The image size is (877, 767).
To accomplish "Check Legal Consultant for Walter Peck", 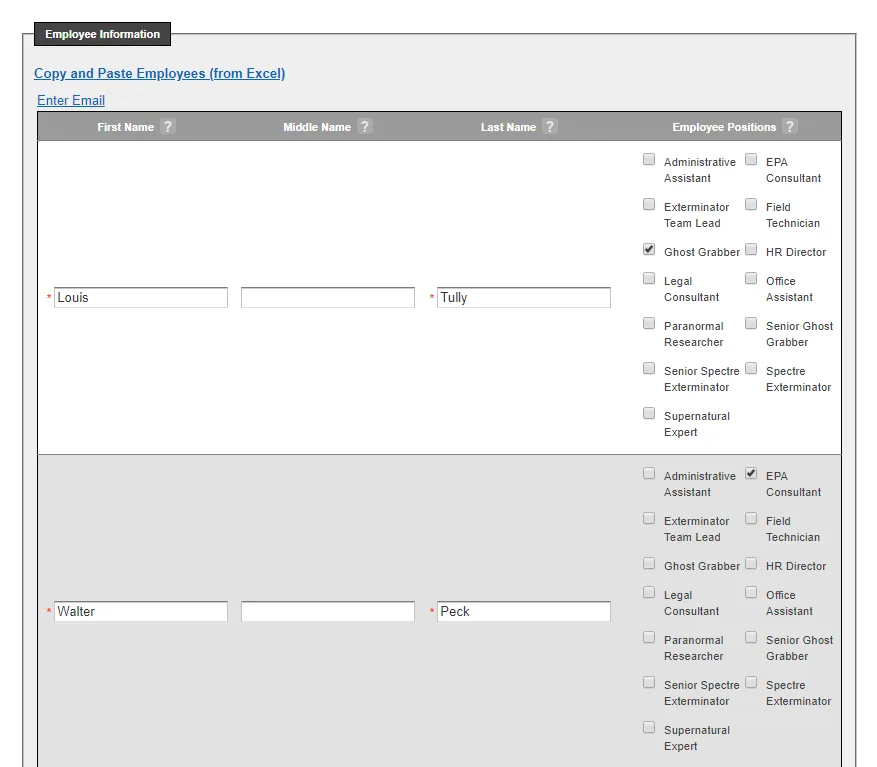I will click(649, 592).
